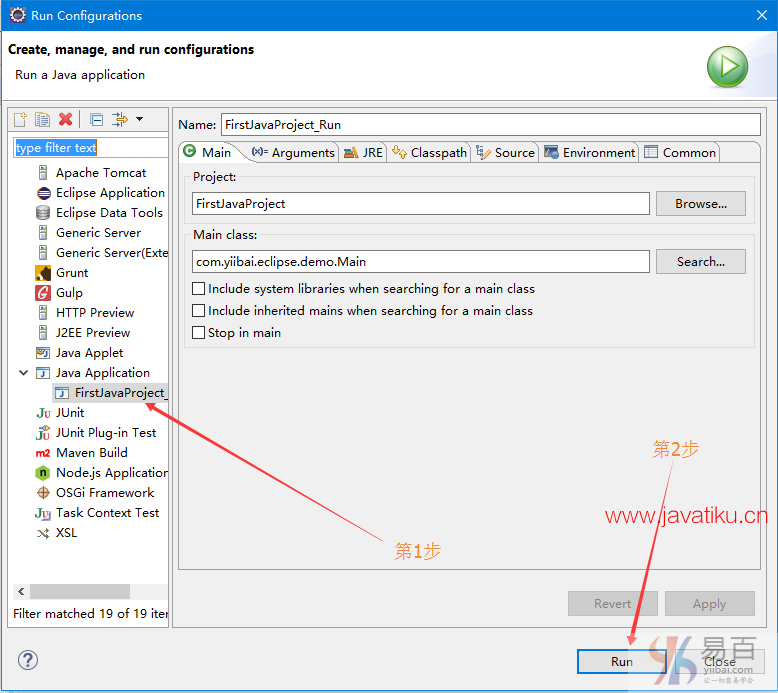Select the Maven Build configuration type
The height and width of the screenshot is (693, 778).
(91, 453)
